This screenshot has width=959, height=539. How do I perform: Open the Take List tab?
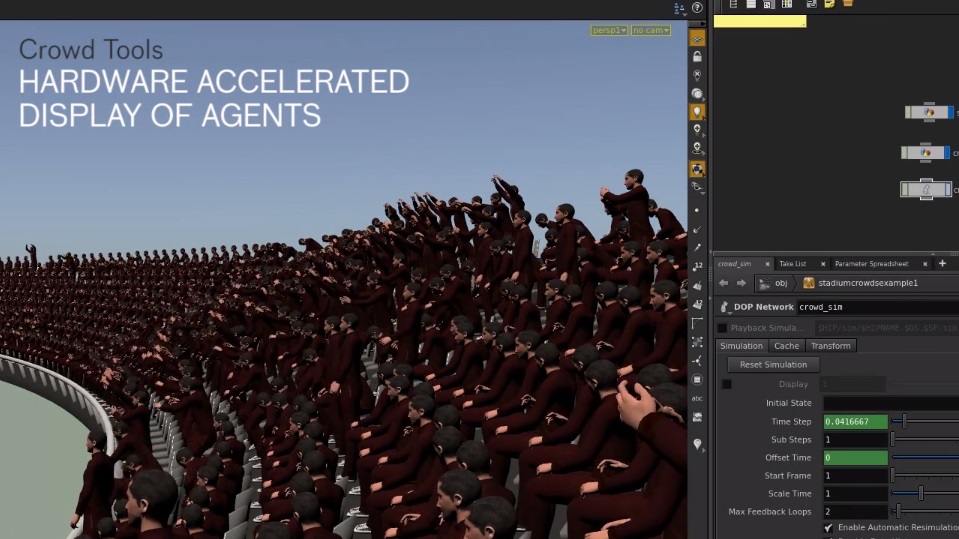(793, 264)
